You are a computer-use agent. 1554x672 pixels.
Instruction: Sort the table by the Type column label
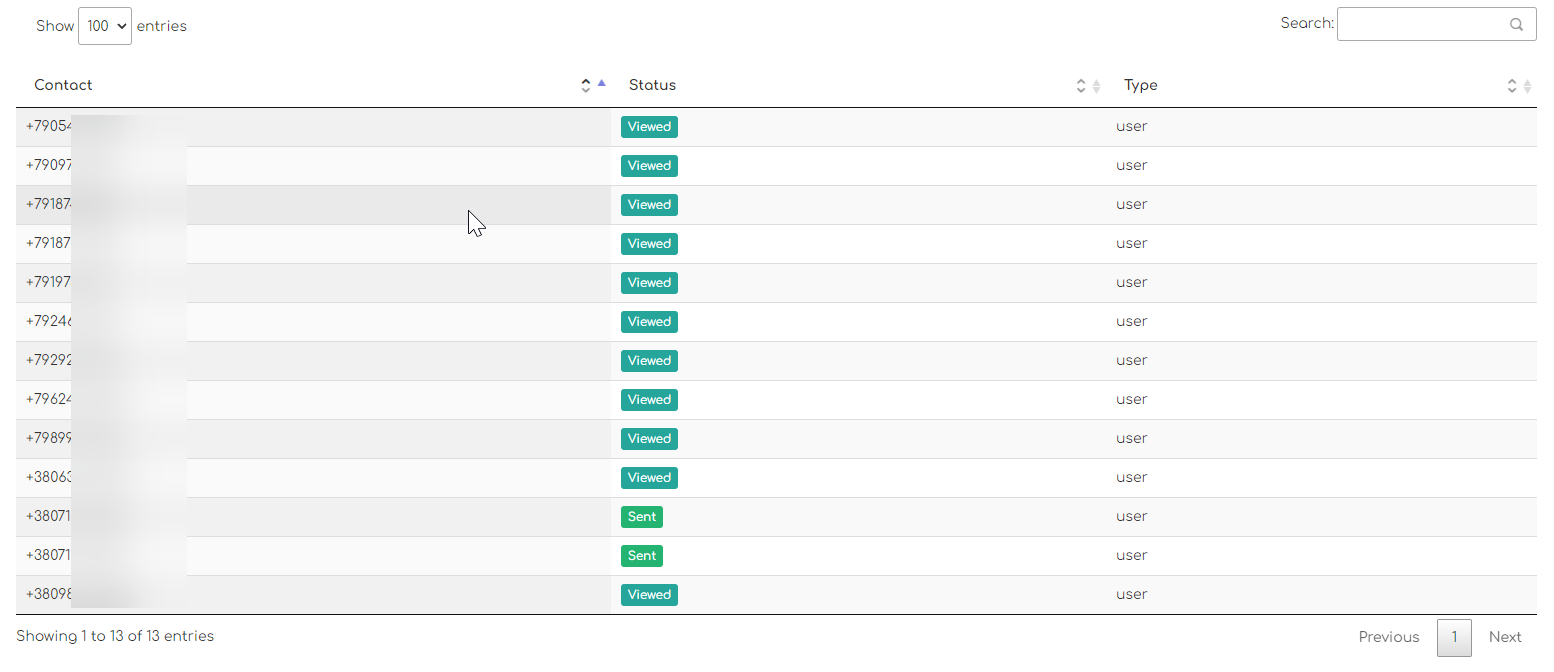[1140, 85]
